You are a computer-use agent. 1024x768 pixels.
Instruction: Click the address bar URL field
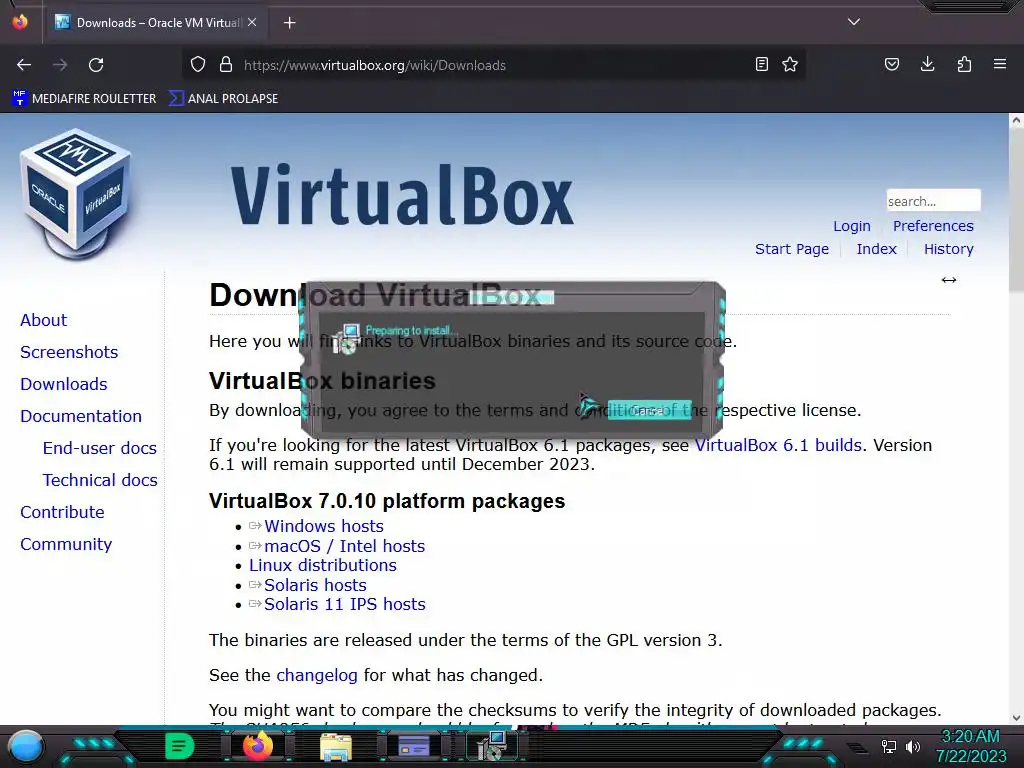click(496, 65)
